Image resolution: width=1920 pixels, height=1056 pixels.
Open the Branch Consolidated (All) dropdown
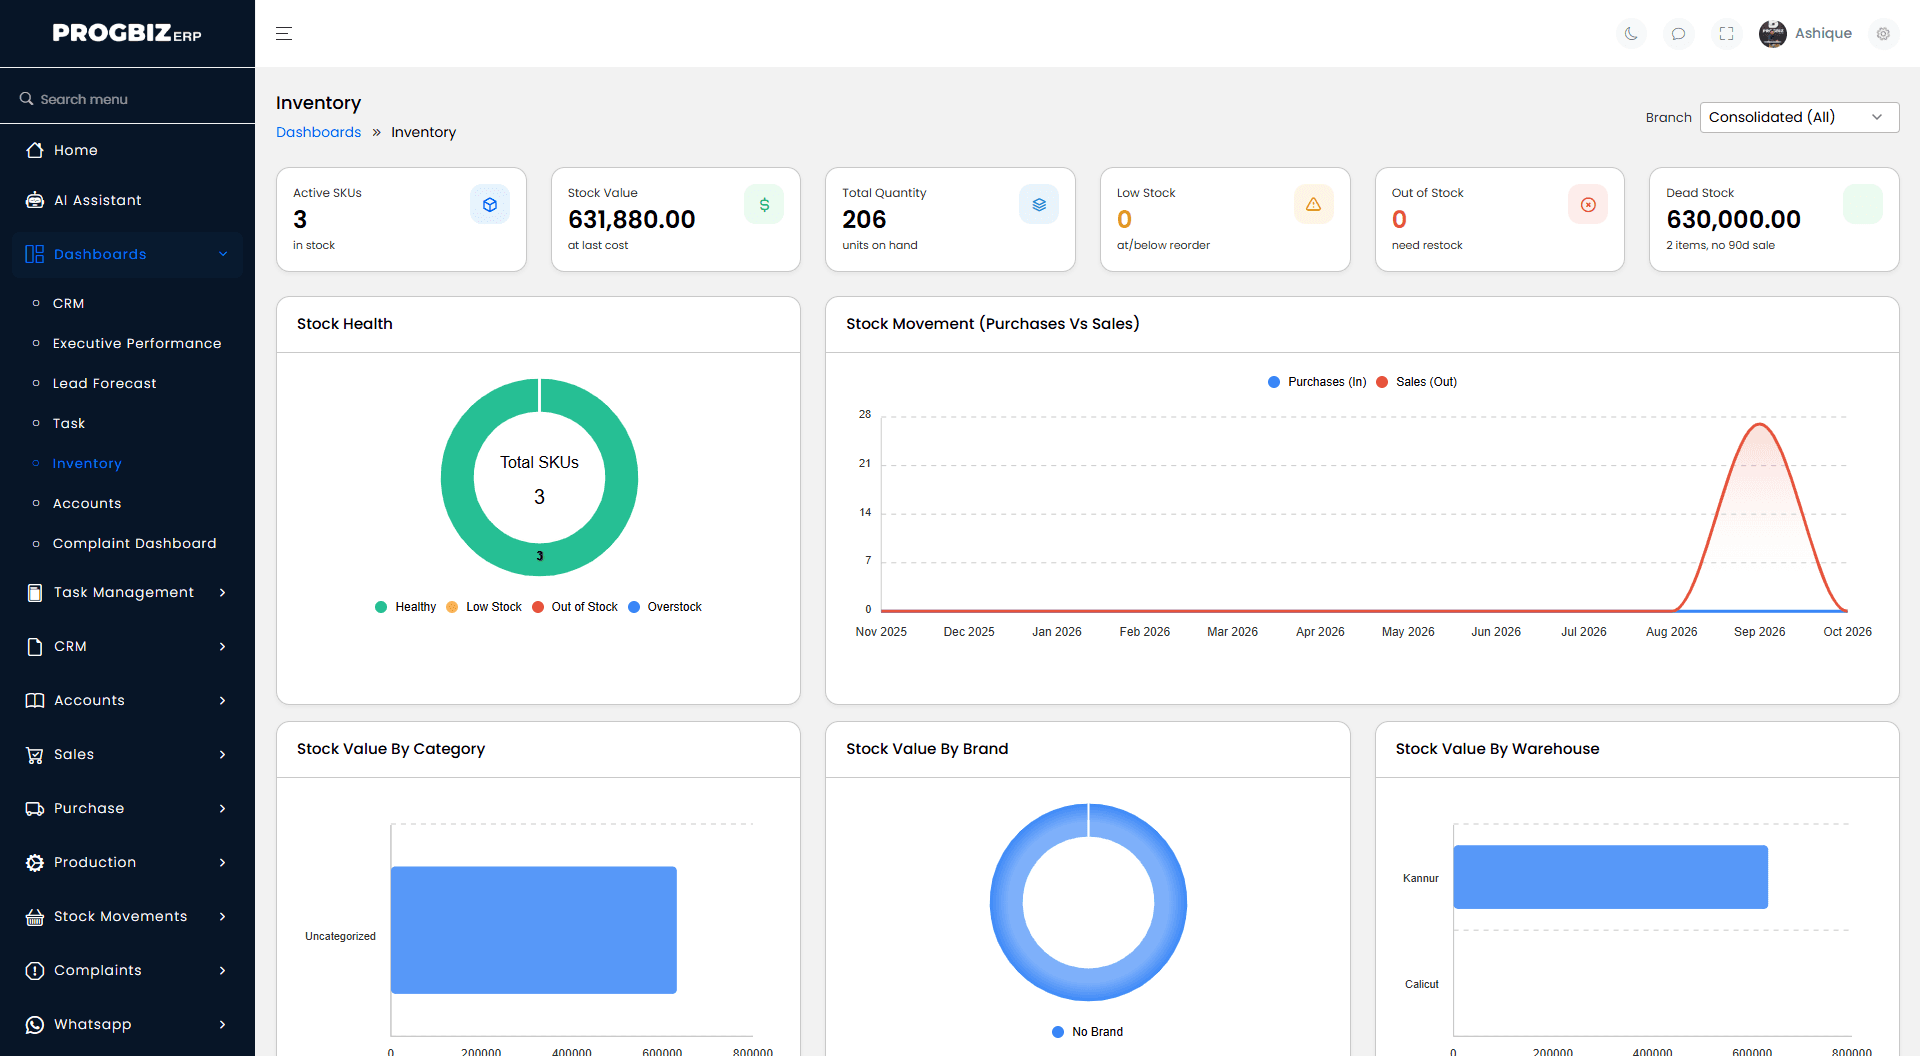[1799, 117]
